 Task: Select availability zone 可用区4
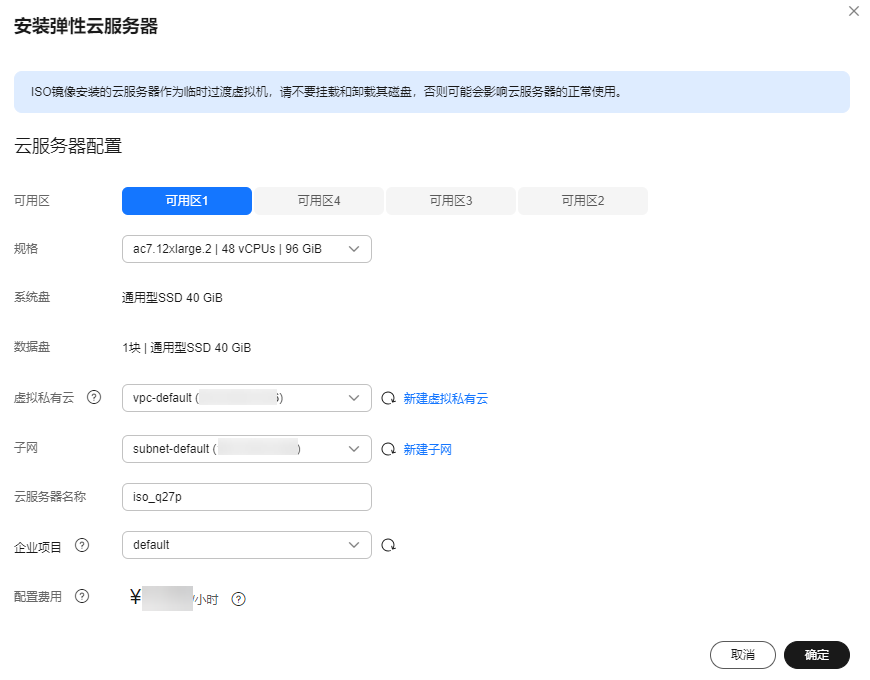tap(319, 201)
